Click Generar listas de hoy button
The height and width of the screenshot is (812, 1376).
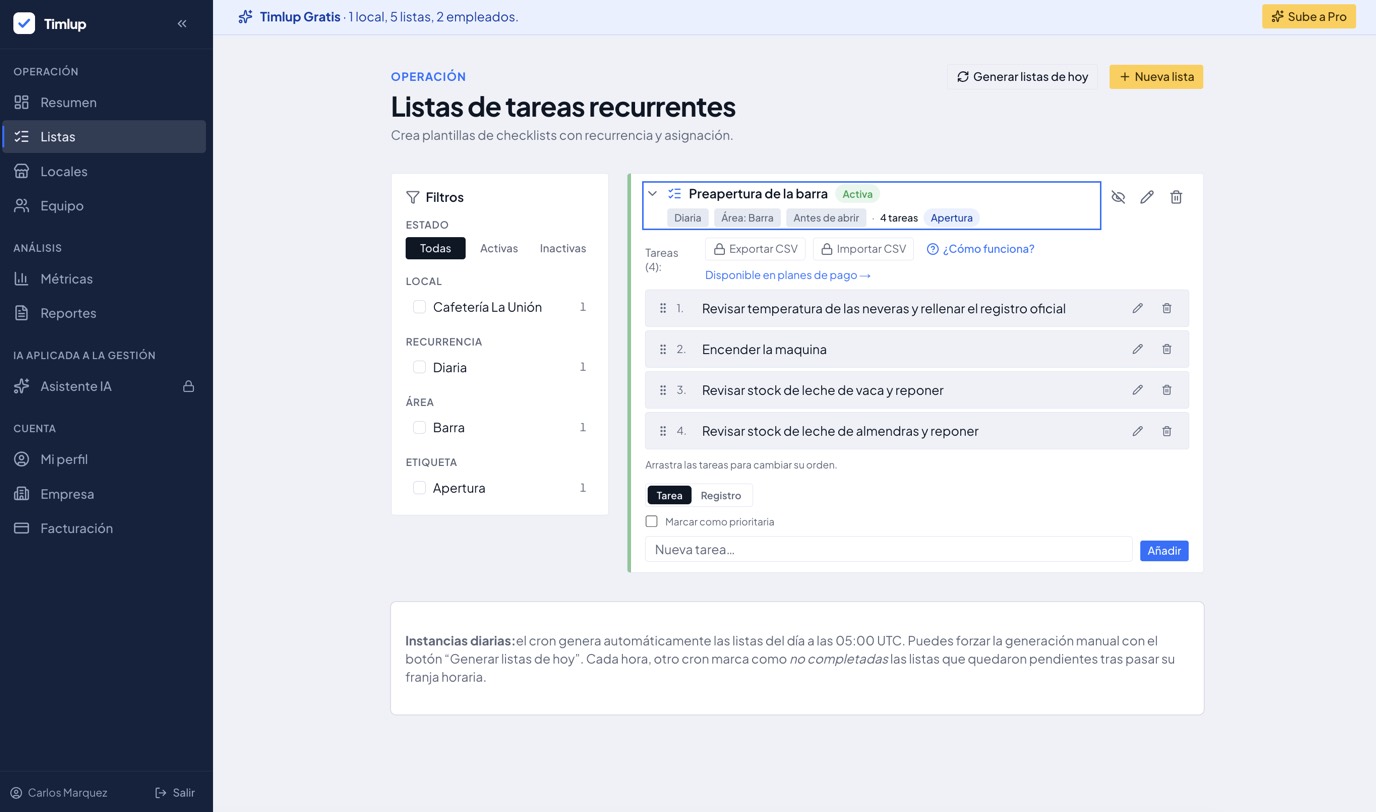coord(1022,76)
